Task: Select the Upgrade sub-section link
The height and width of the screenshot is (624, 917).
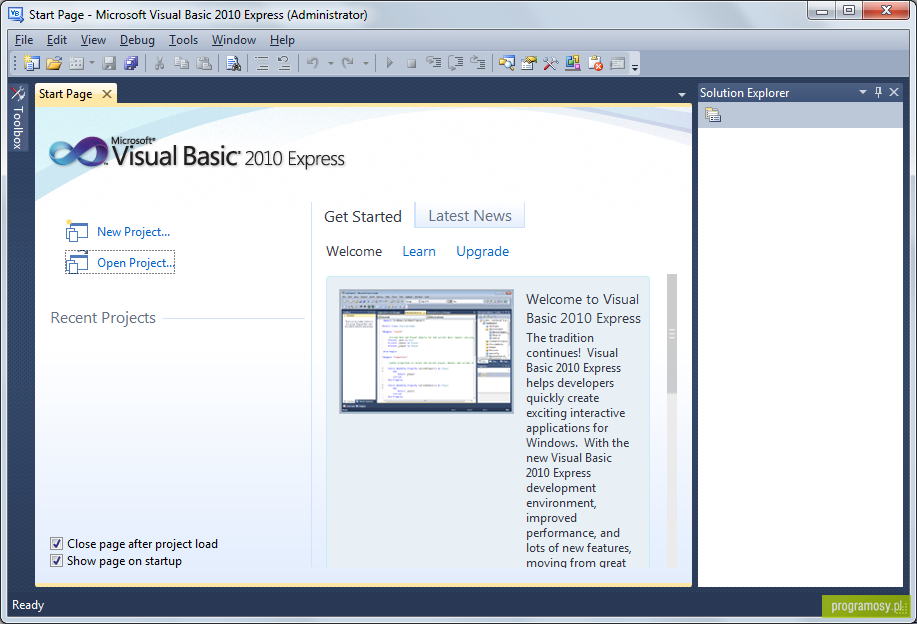Action: (482, 251)
